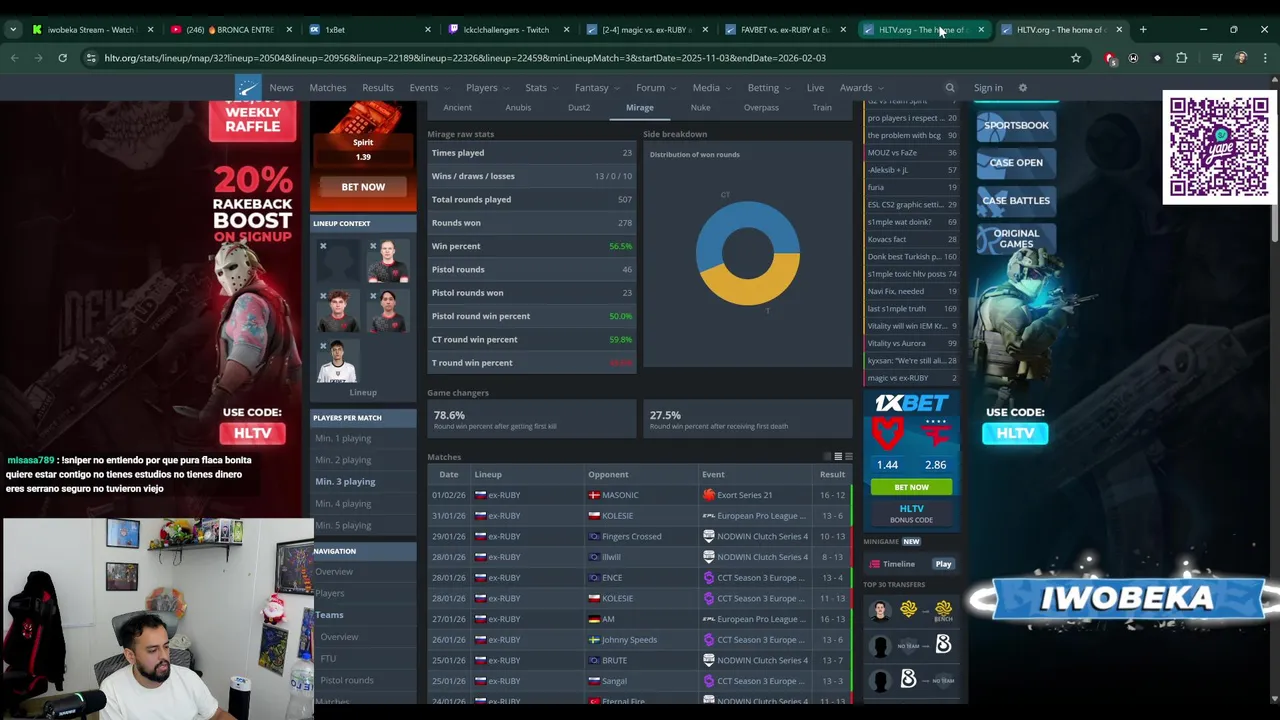Click Play button beside Timeline minigame
Screen dimensions: 1280x720
click(x=943, y=564)
